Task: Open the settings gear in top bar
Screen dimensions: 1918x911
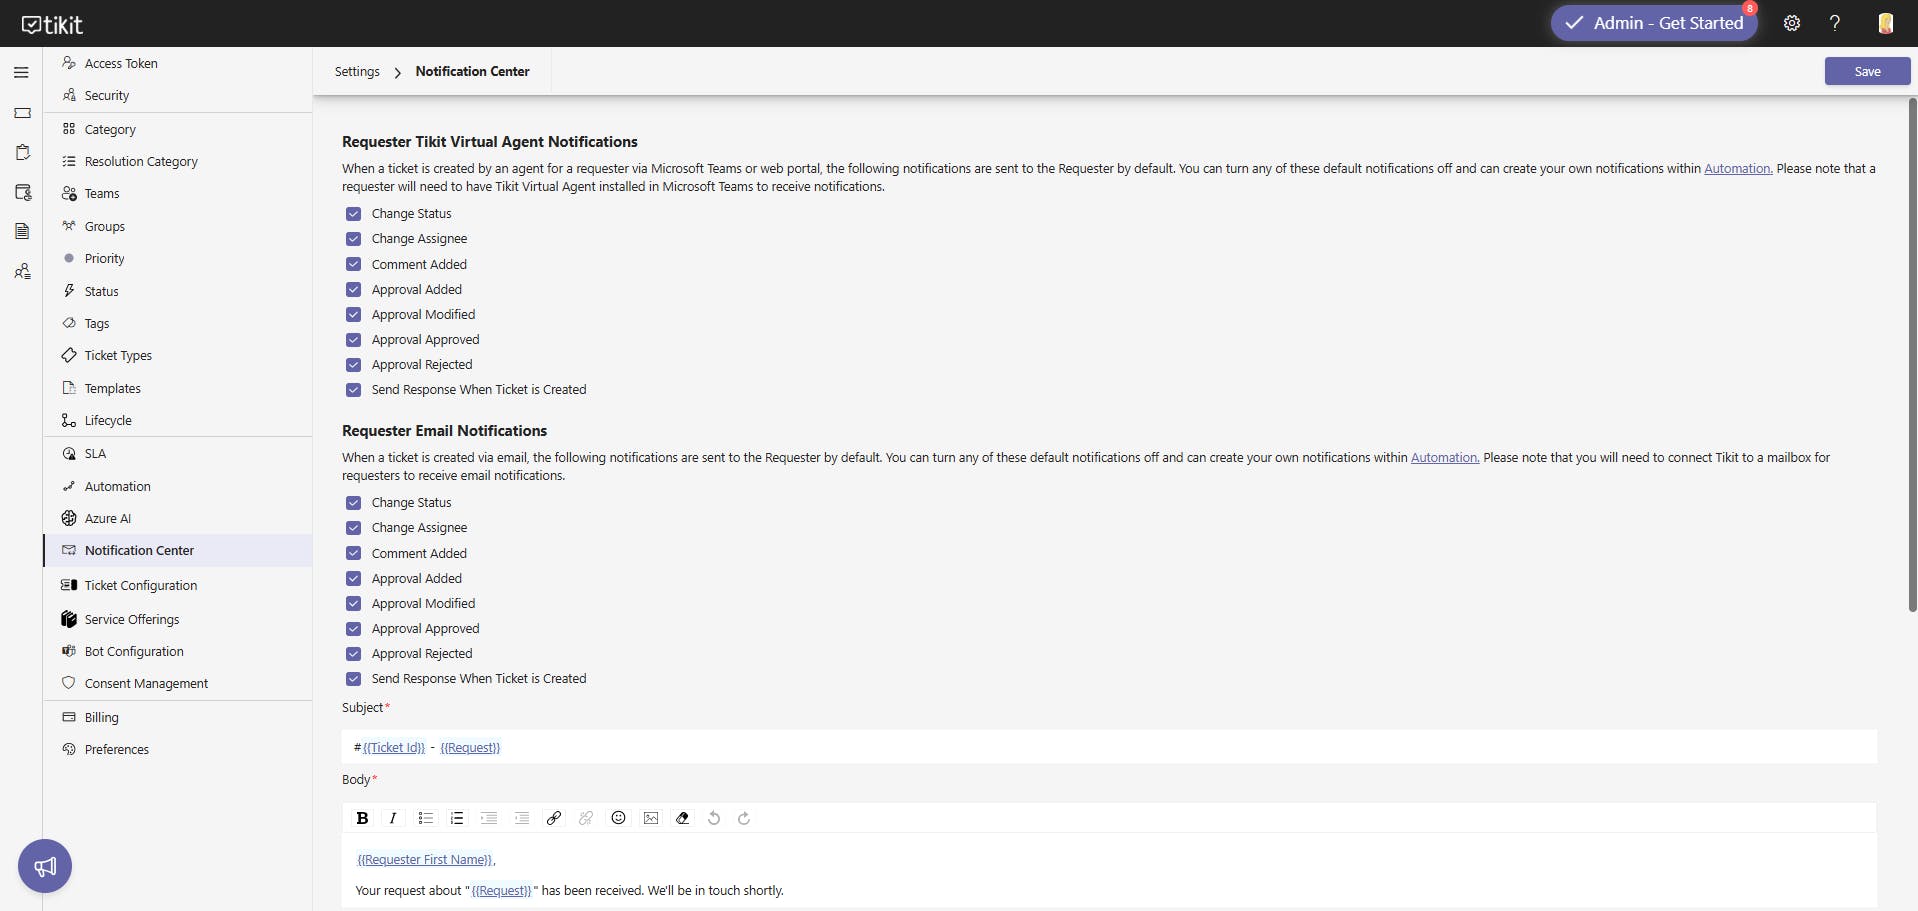Action: click(1791, 23)
